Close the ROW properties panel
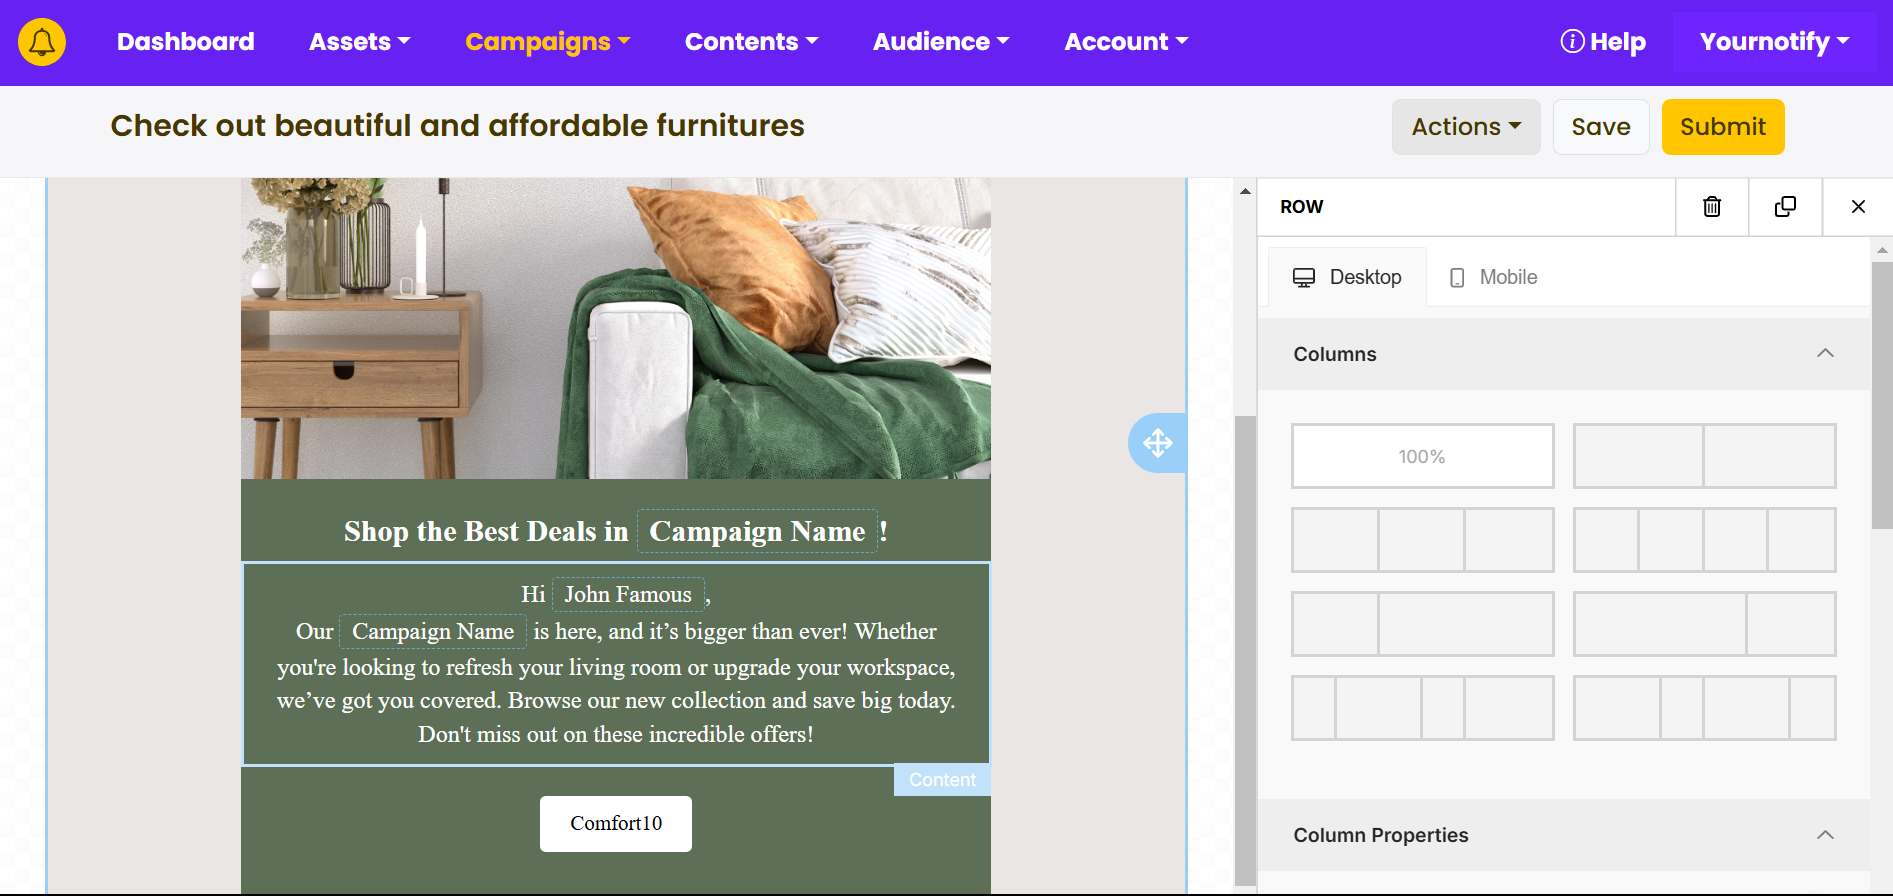Viewport: 1893px width, 896px height. 1858,207
